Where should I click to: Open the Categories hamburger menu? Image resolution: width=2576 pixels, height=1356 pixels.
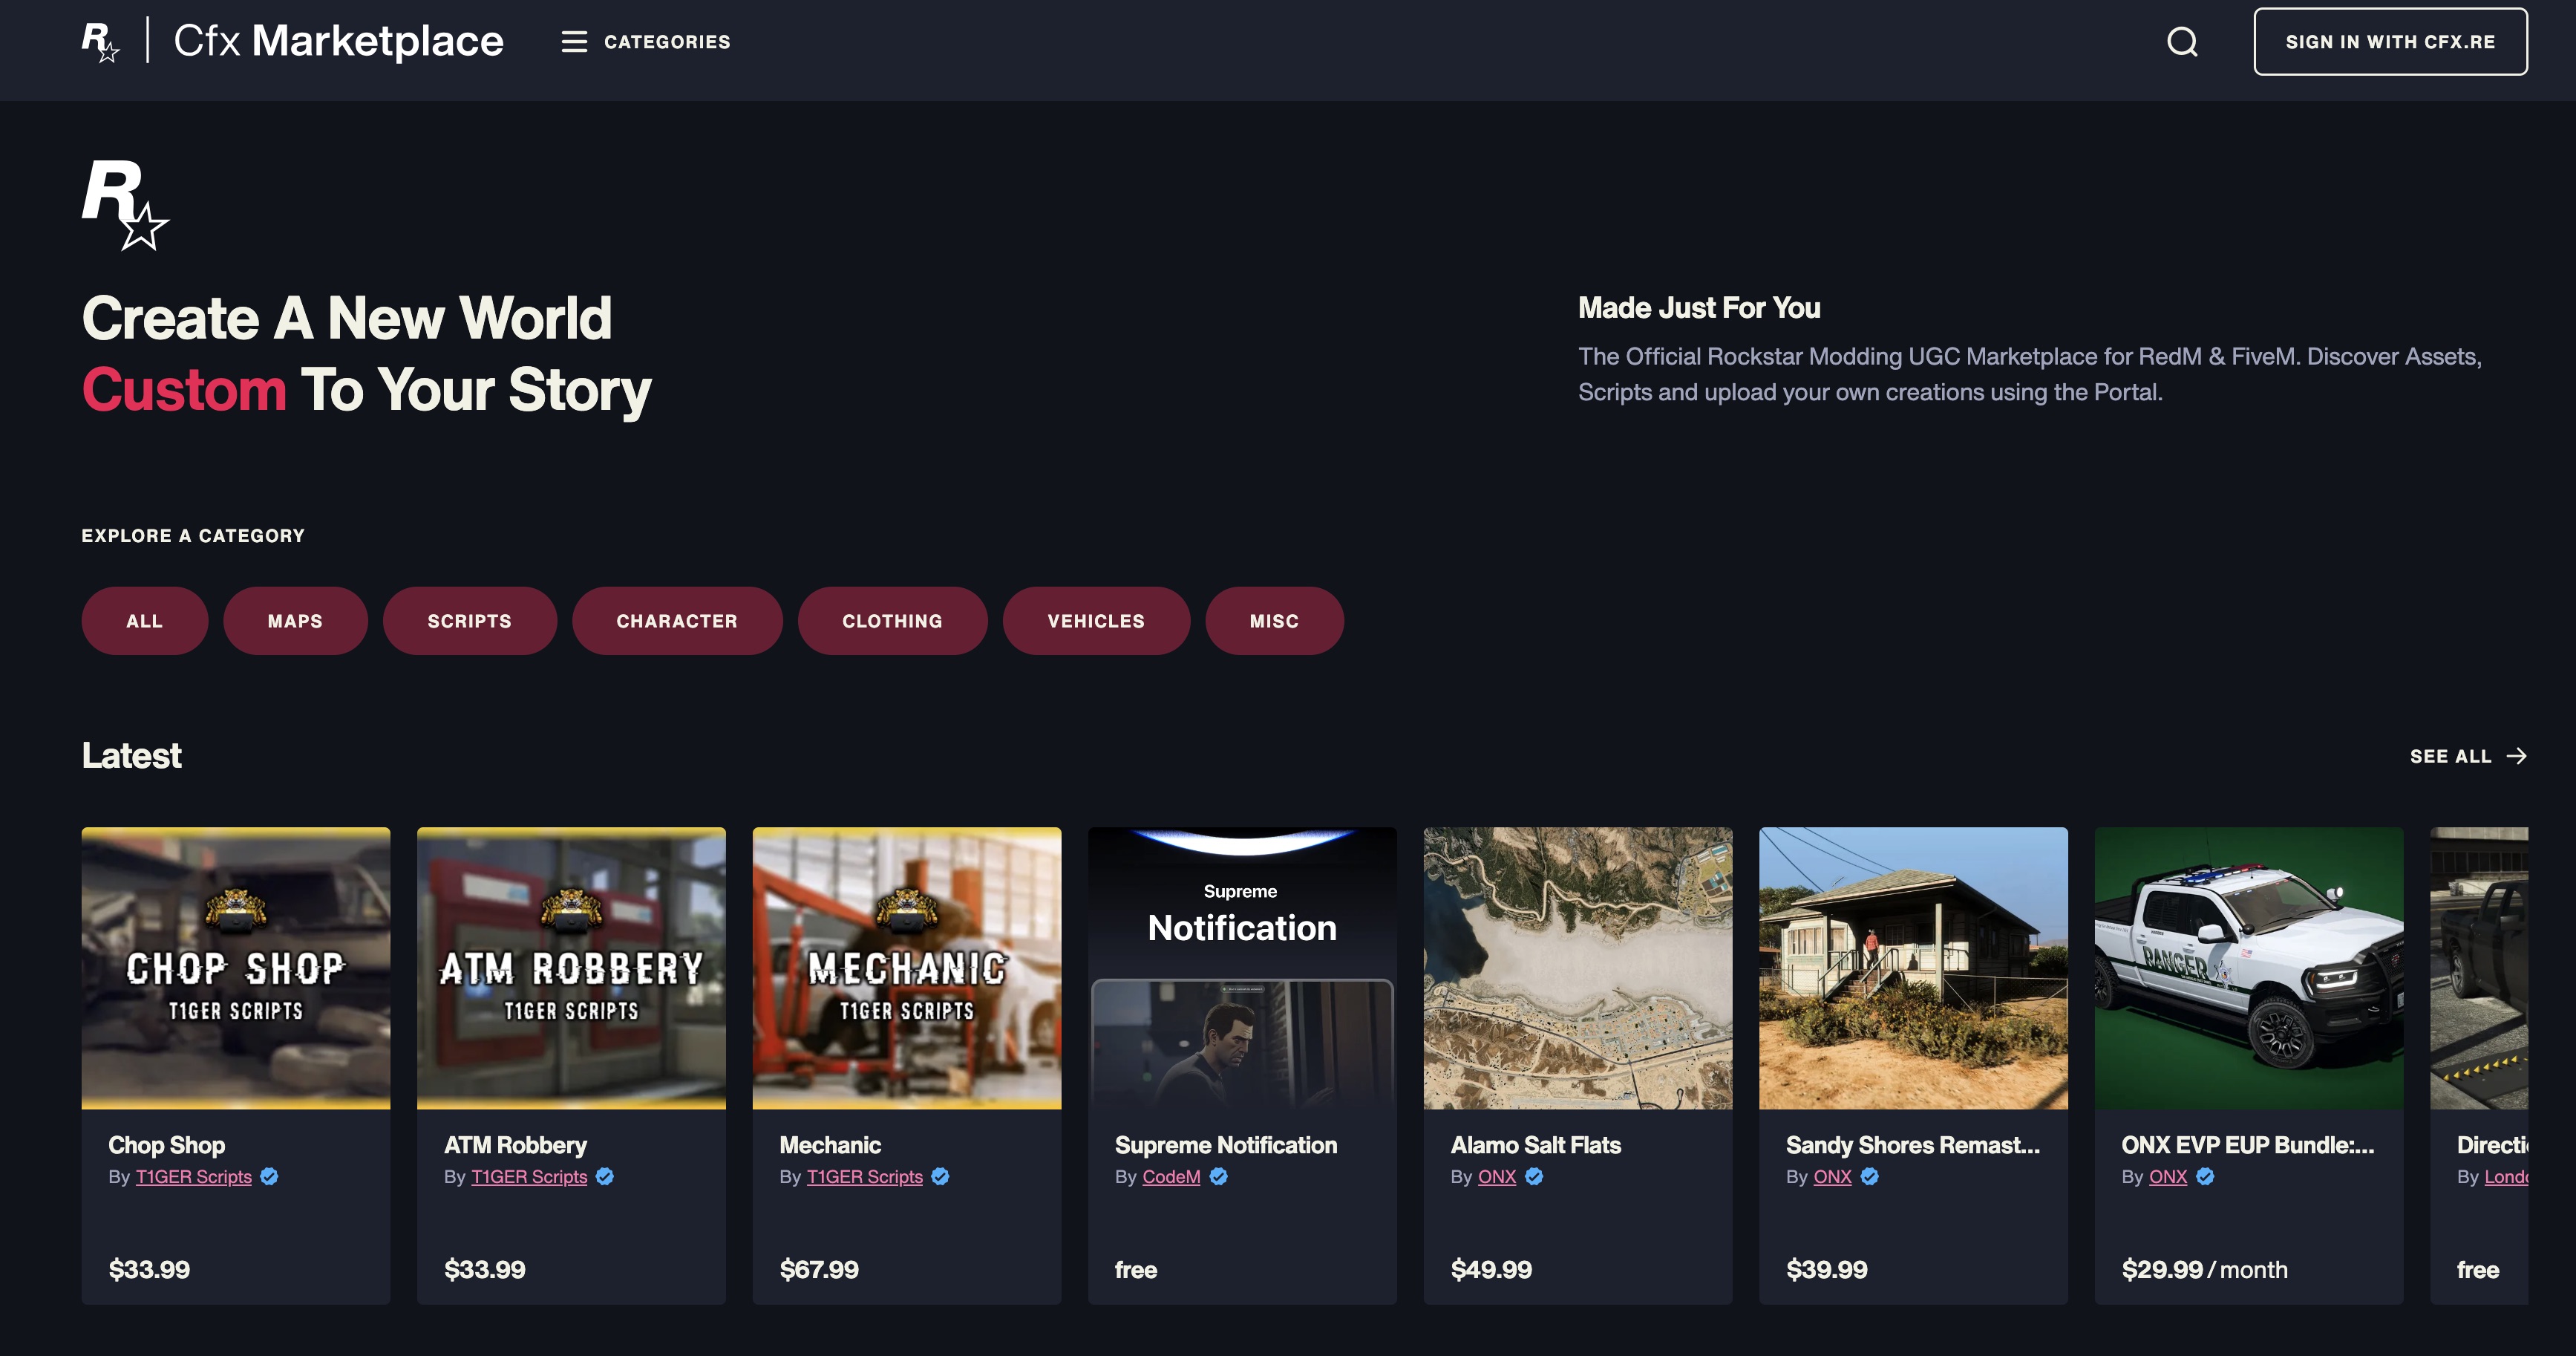pos(574,42)
